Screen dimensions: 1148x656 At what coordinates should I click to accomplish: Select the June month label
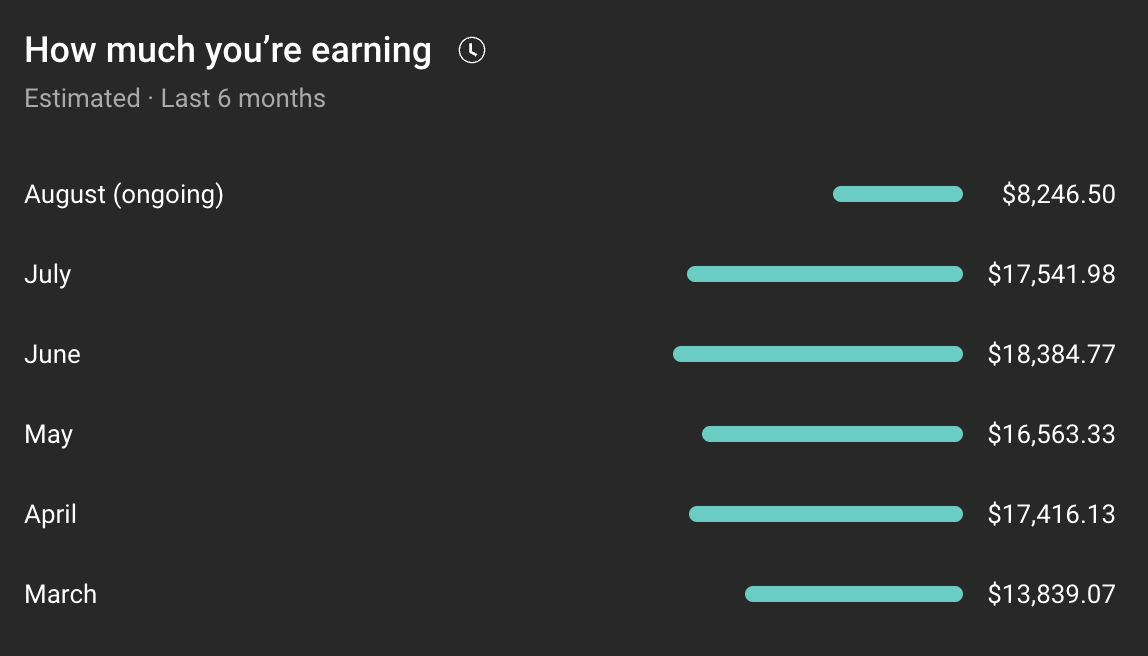(x=52, y=354)
